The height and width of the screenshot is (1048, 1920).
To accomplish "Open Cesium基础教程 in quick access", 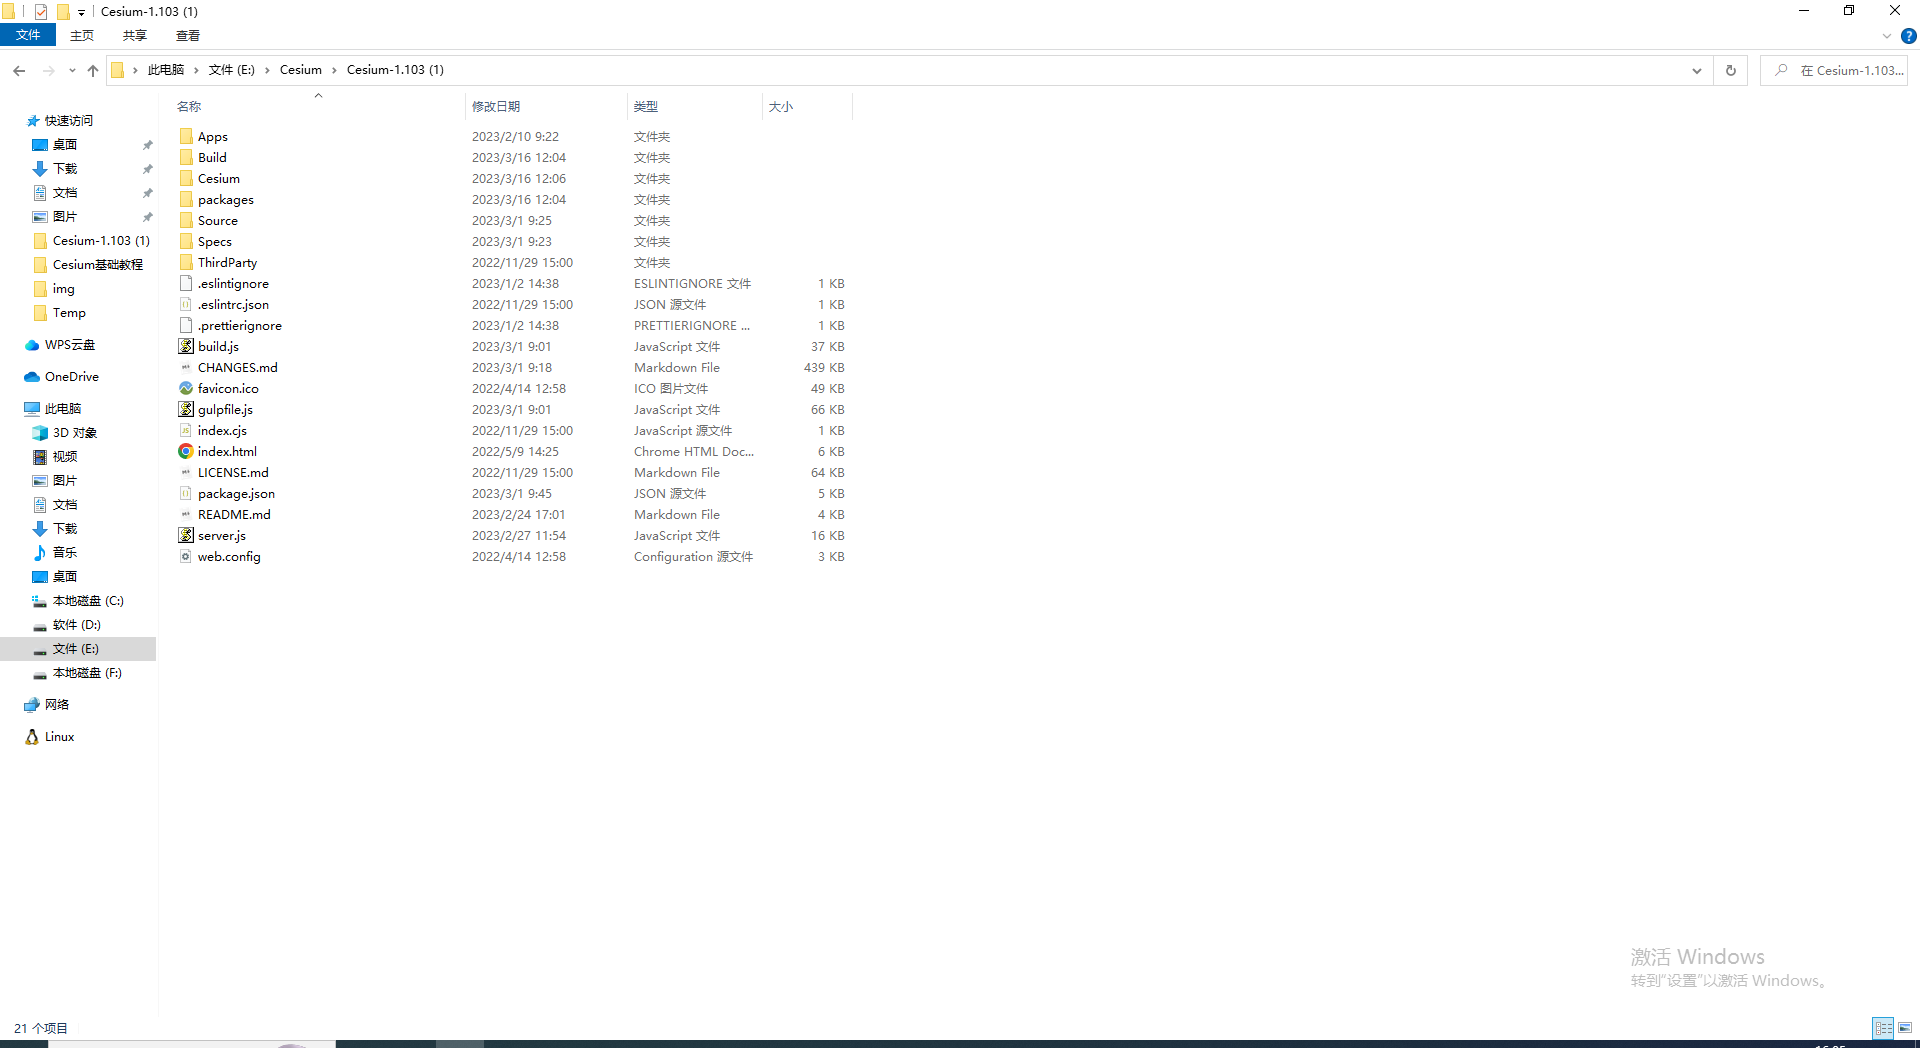I will [98, 265].
